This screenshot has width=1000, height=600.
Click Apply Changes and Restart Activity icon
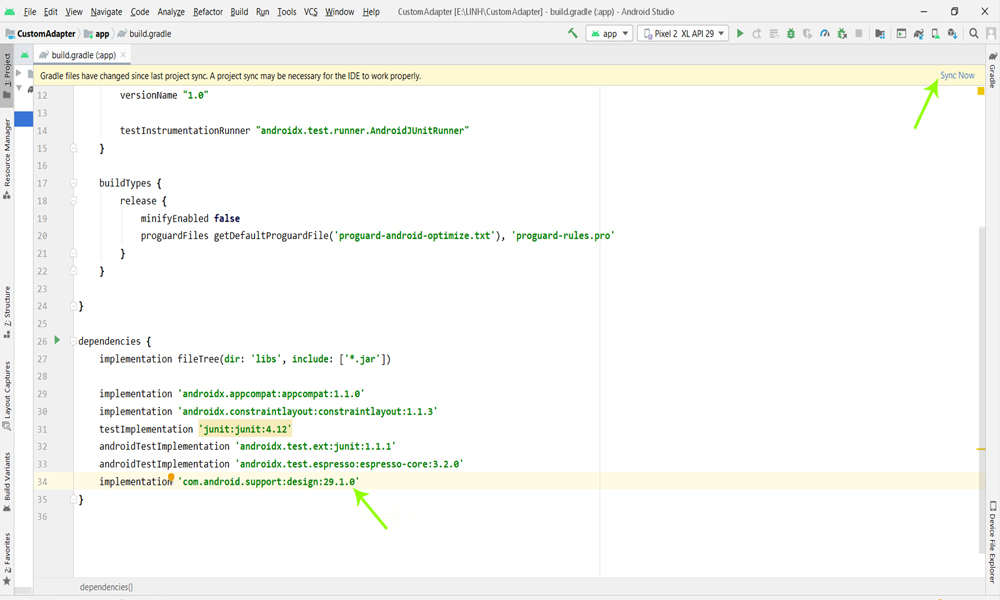click(757, 34)
